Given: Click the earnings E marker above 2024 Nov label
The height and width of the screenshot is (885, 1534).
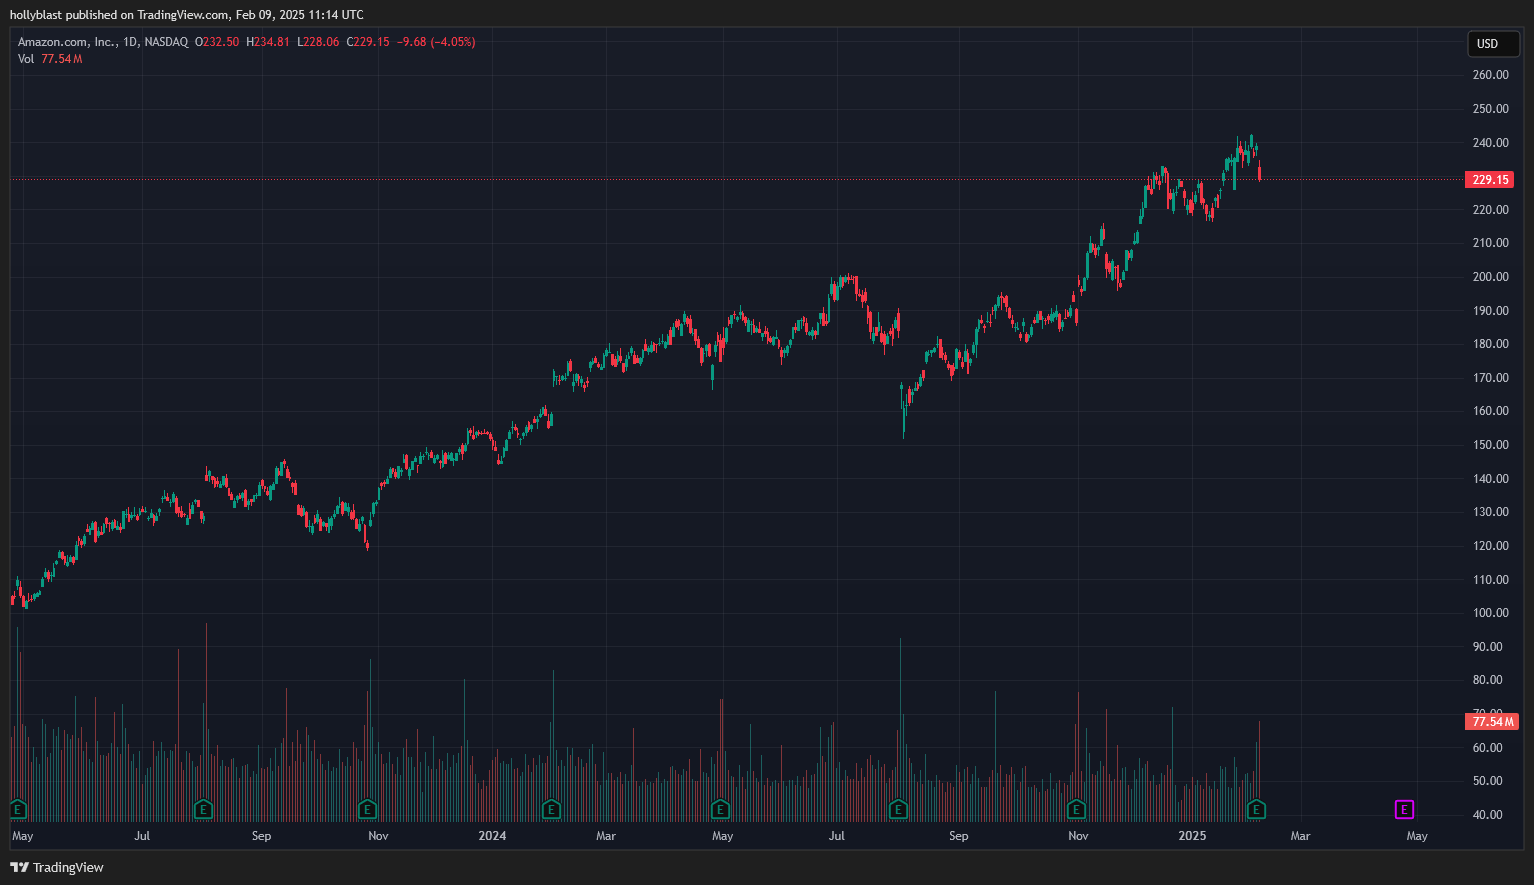Looking at the screenshot, I should pos(1077,809).
